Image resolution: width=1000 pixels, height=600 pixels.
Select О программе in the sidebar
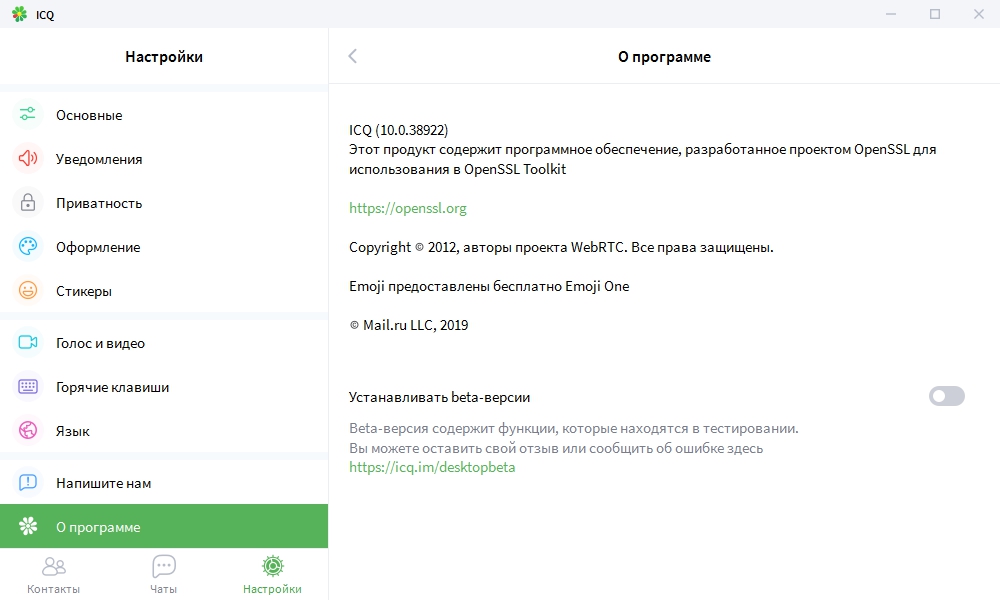point(164,526)
